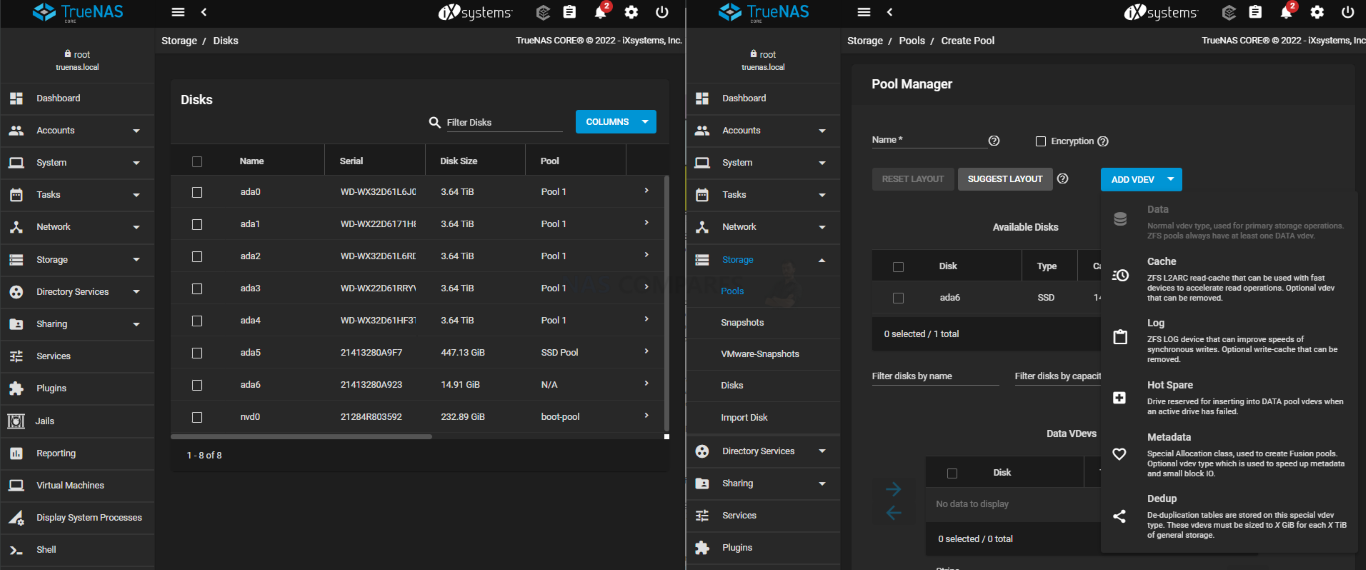Move disks left with arrow from Data VDevs
Image resolution: width=1366 pixels, height=570 pixels.
[893, 513]
